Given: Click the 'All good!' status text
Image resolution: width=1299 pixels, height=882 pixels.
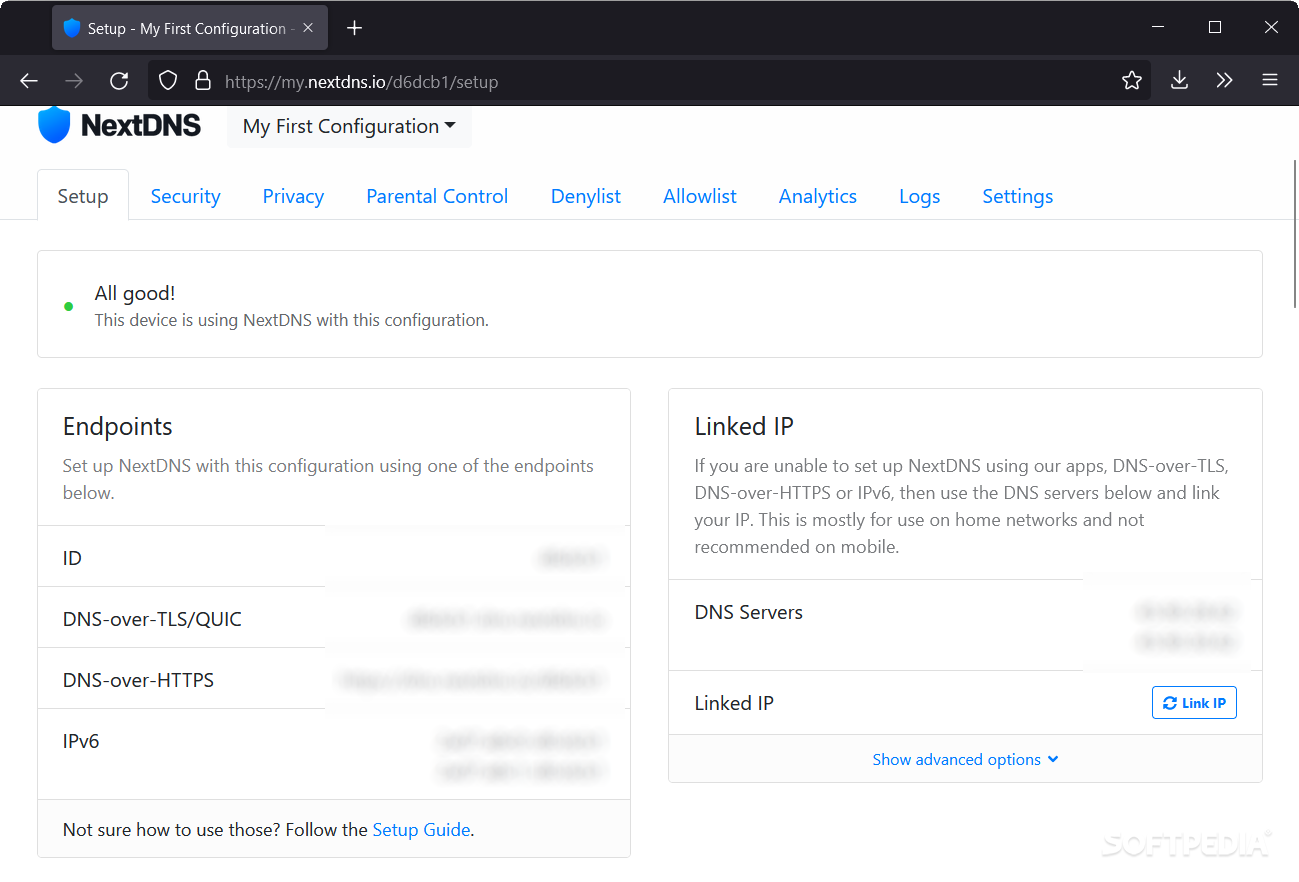Looking at the screenshot, I should [x=135, y=293].
